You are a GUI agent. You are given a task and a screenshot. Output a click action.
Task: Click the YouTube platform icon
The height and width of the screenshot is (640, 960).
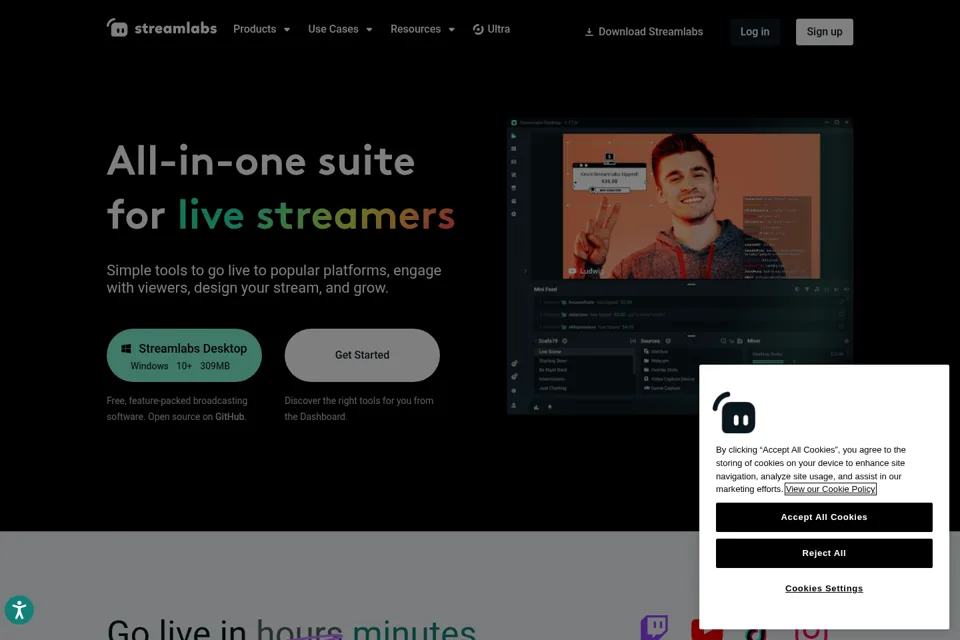pos(707,630)
